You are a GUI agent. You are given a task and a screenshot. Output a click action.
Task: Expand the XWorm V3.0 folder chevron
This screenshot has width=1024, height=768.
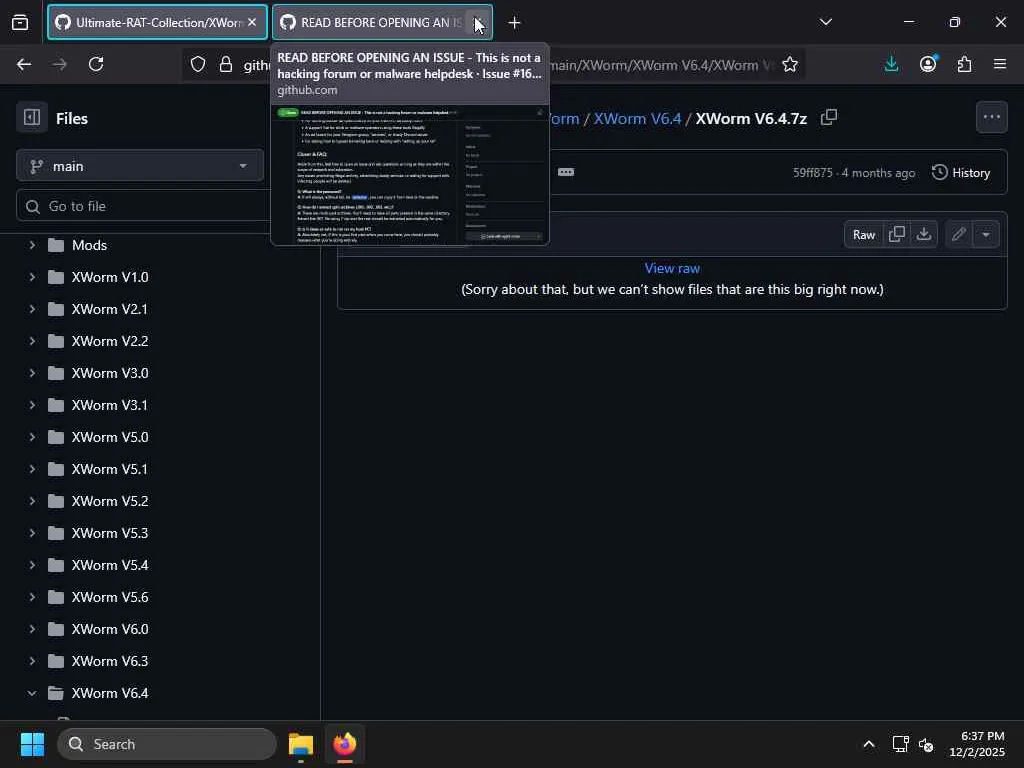[x=31, y=373]
